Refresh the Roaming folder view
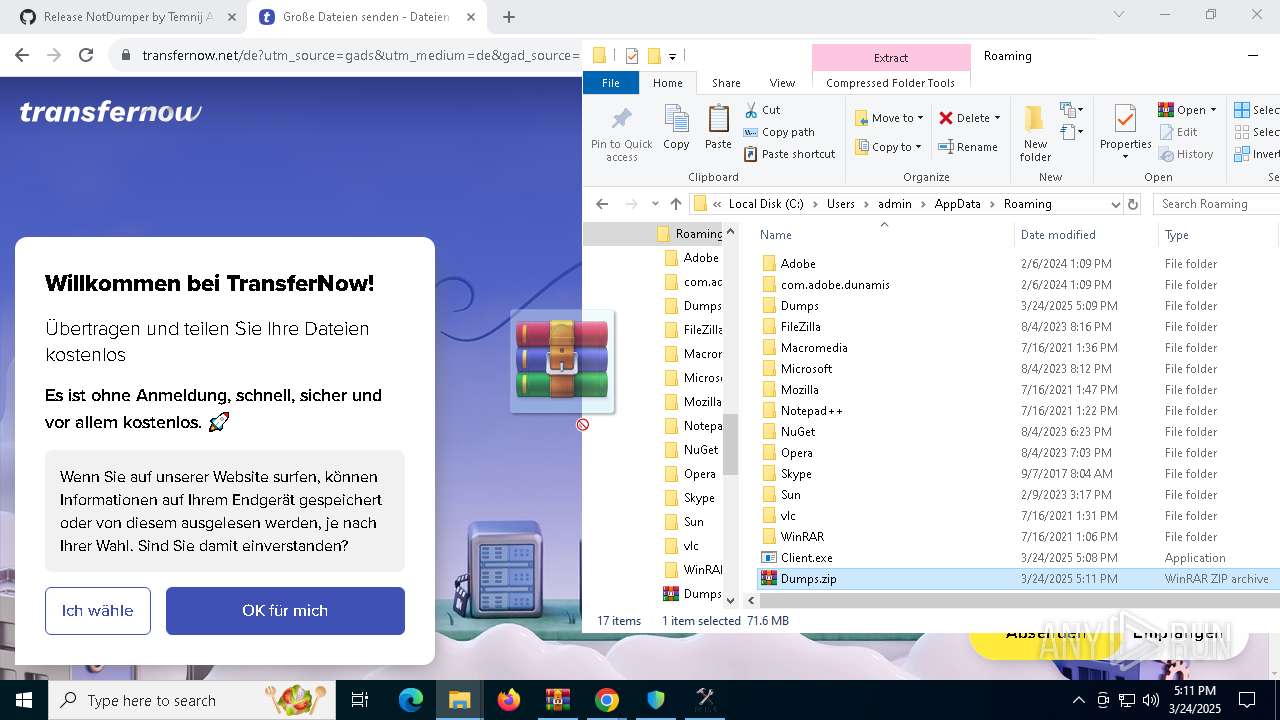The image size is (1280, 720). [1133, 204]
